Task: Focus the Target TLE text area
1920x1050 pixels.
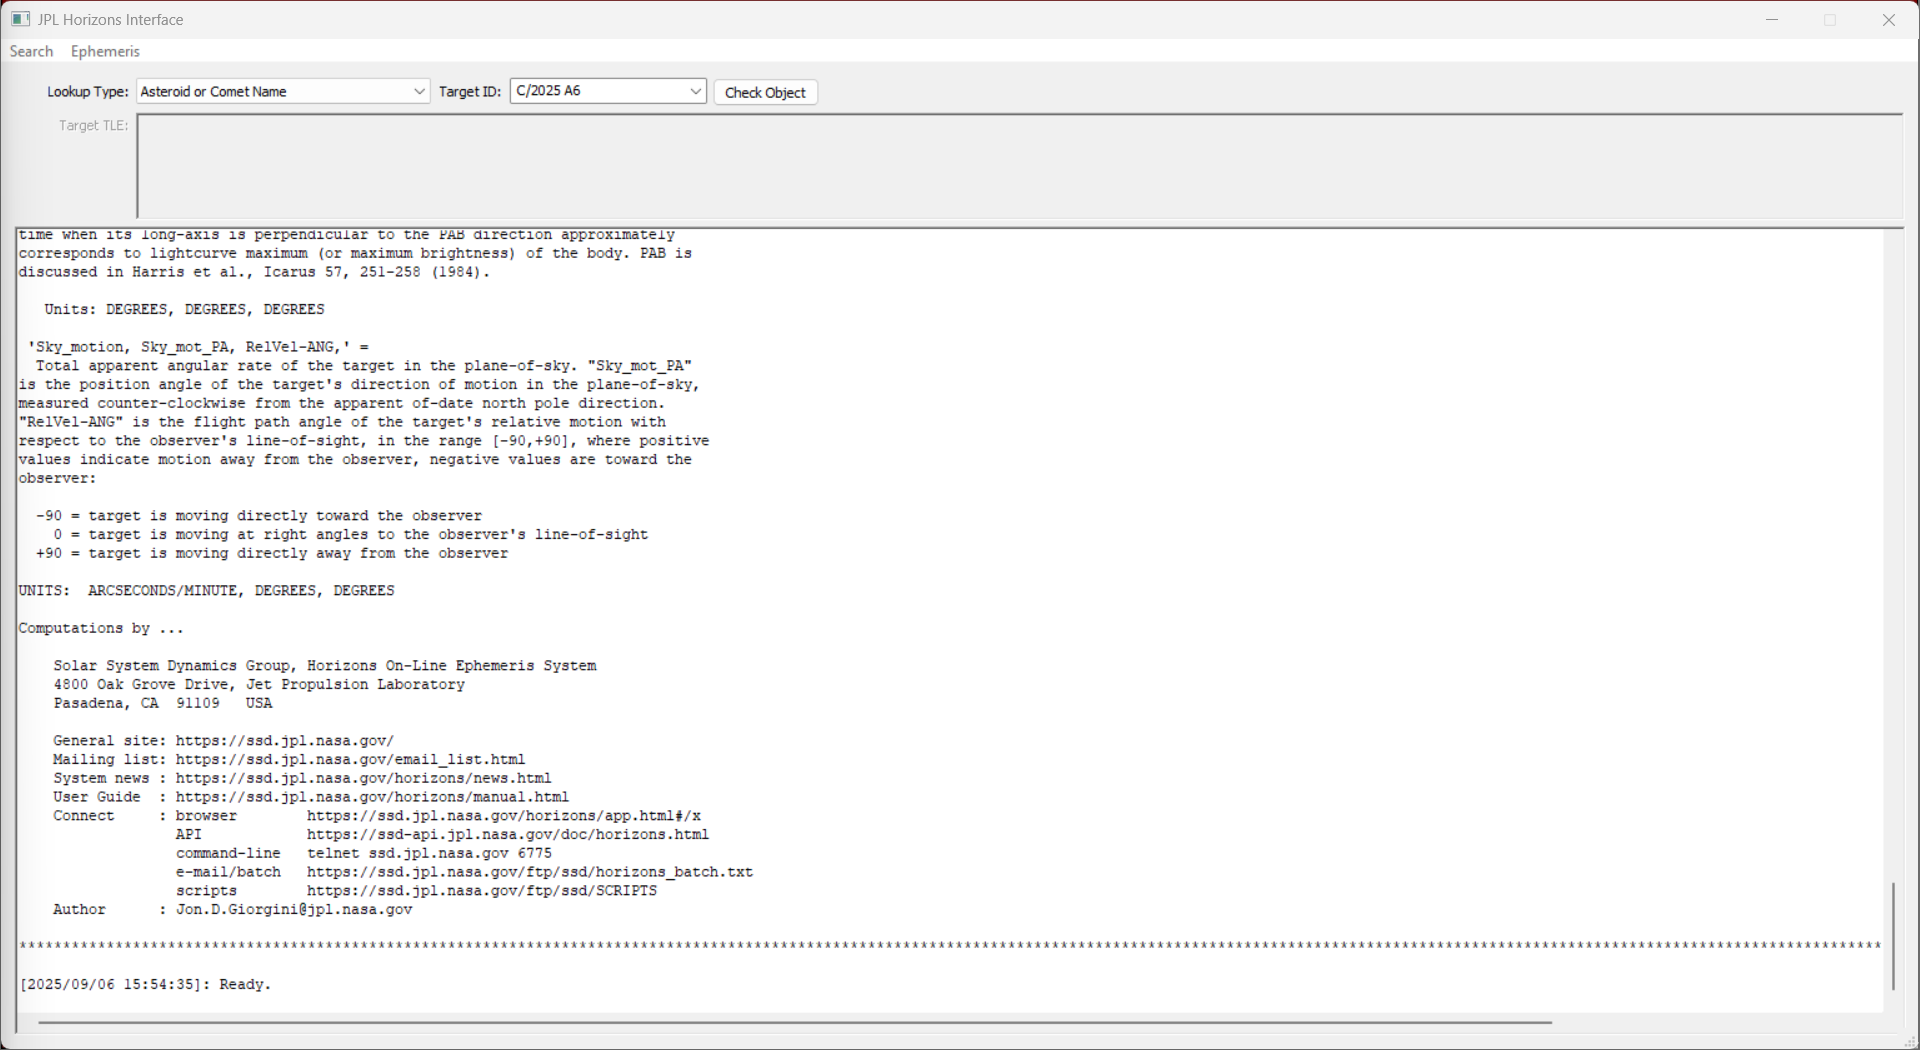Action: (1020, 166)
